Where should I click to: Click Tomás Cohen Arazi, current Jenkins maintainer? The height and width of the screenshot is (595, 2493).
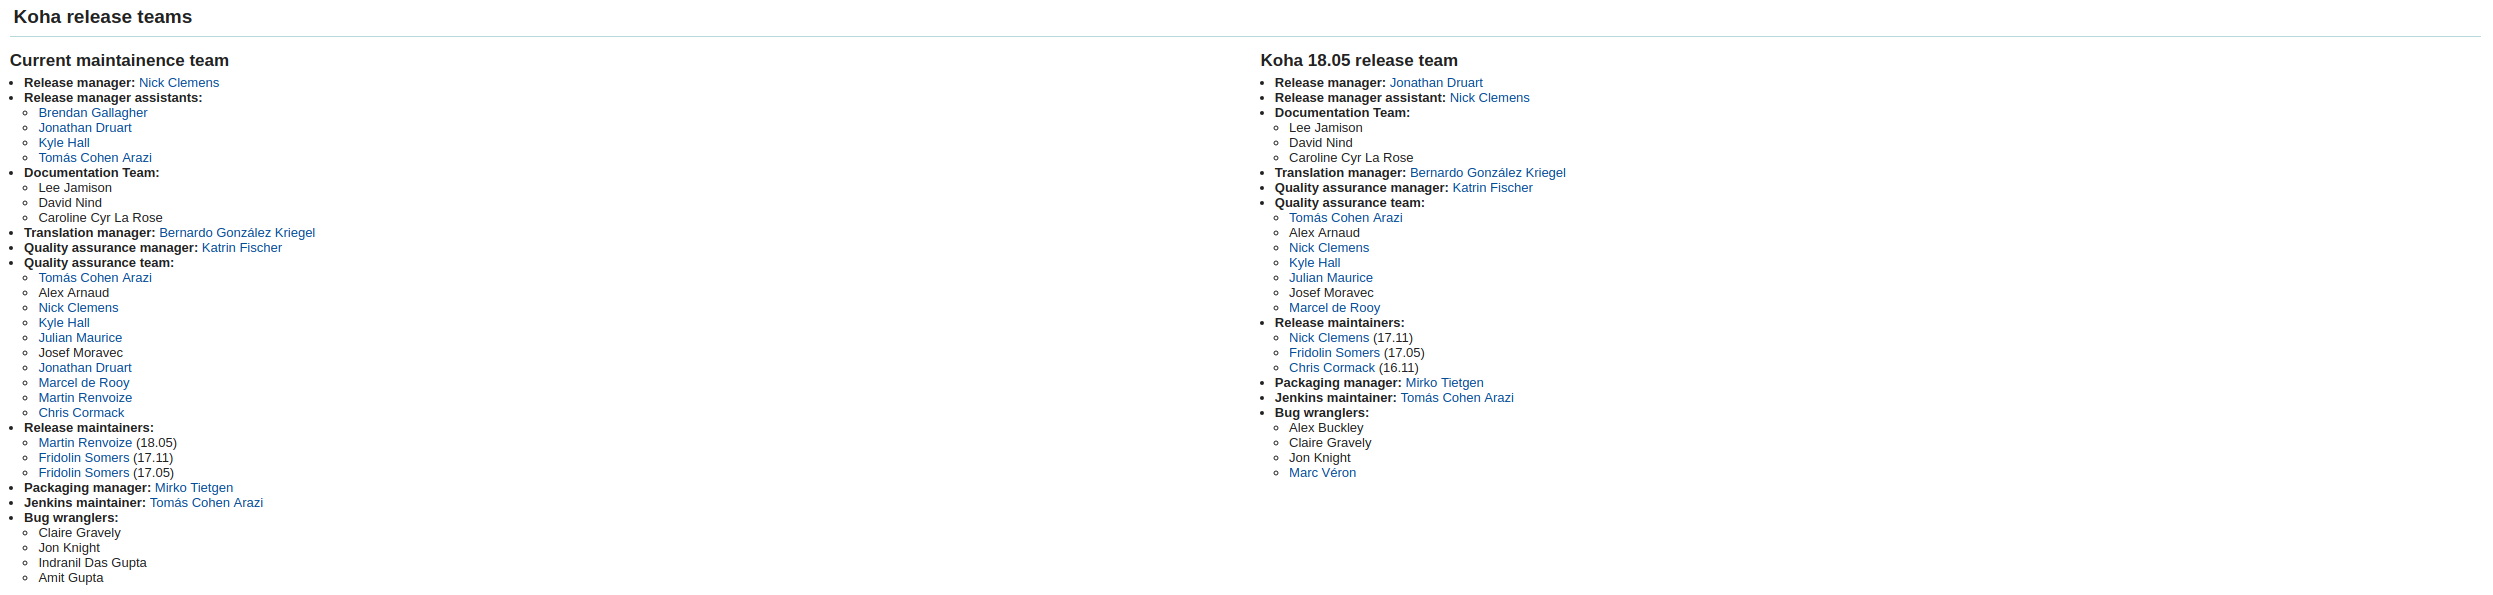[x=206, y=503]
